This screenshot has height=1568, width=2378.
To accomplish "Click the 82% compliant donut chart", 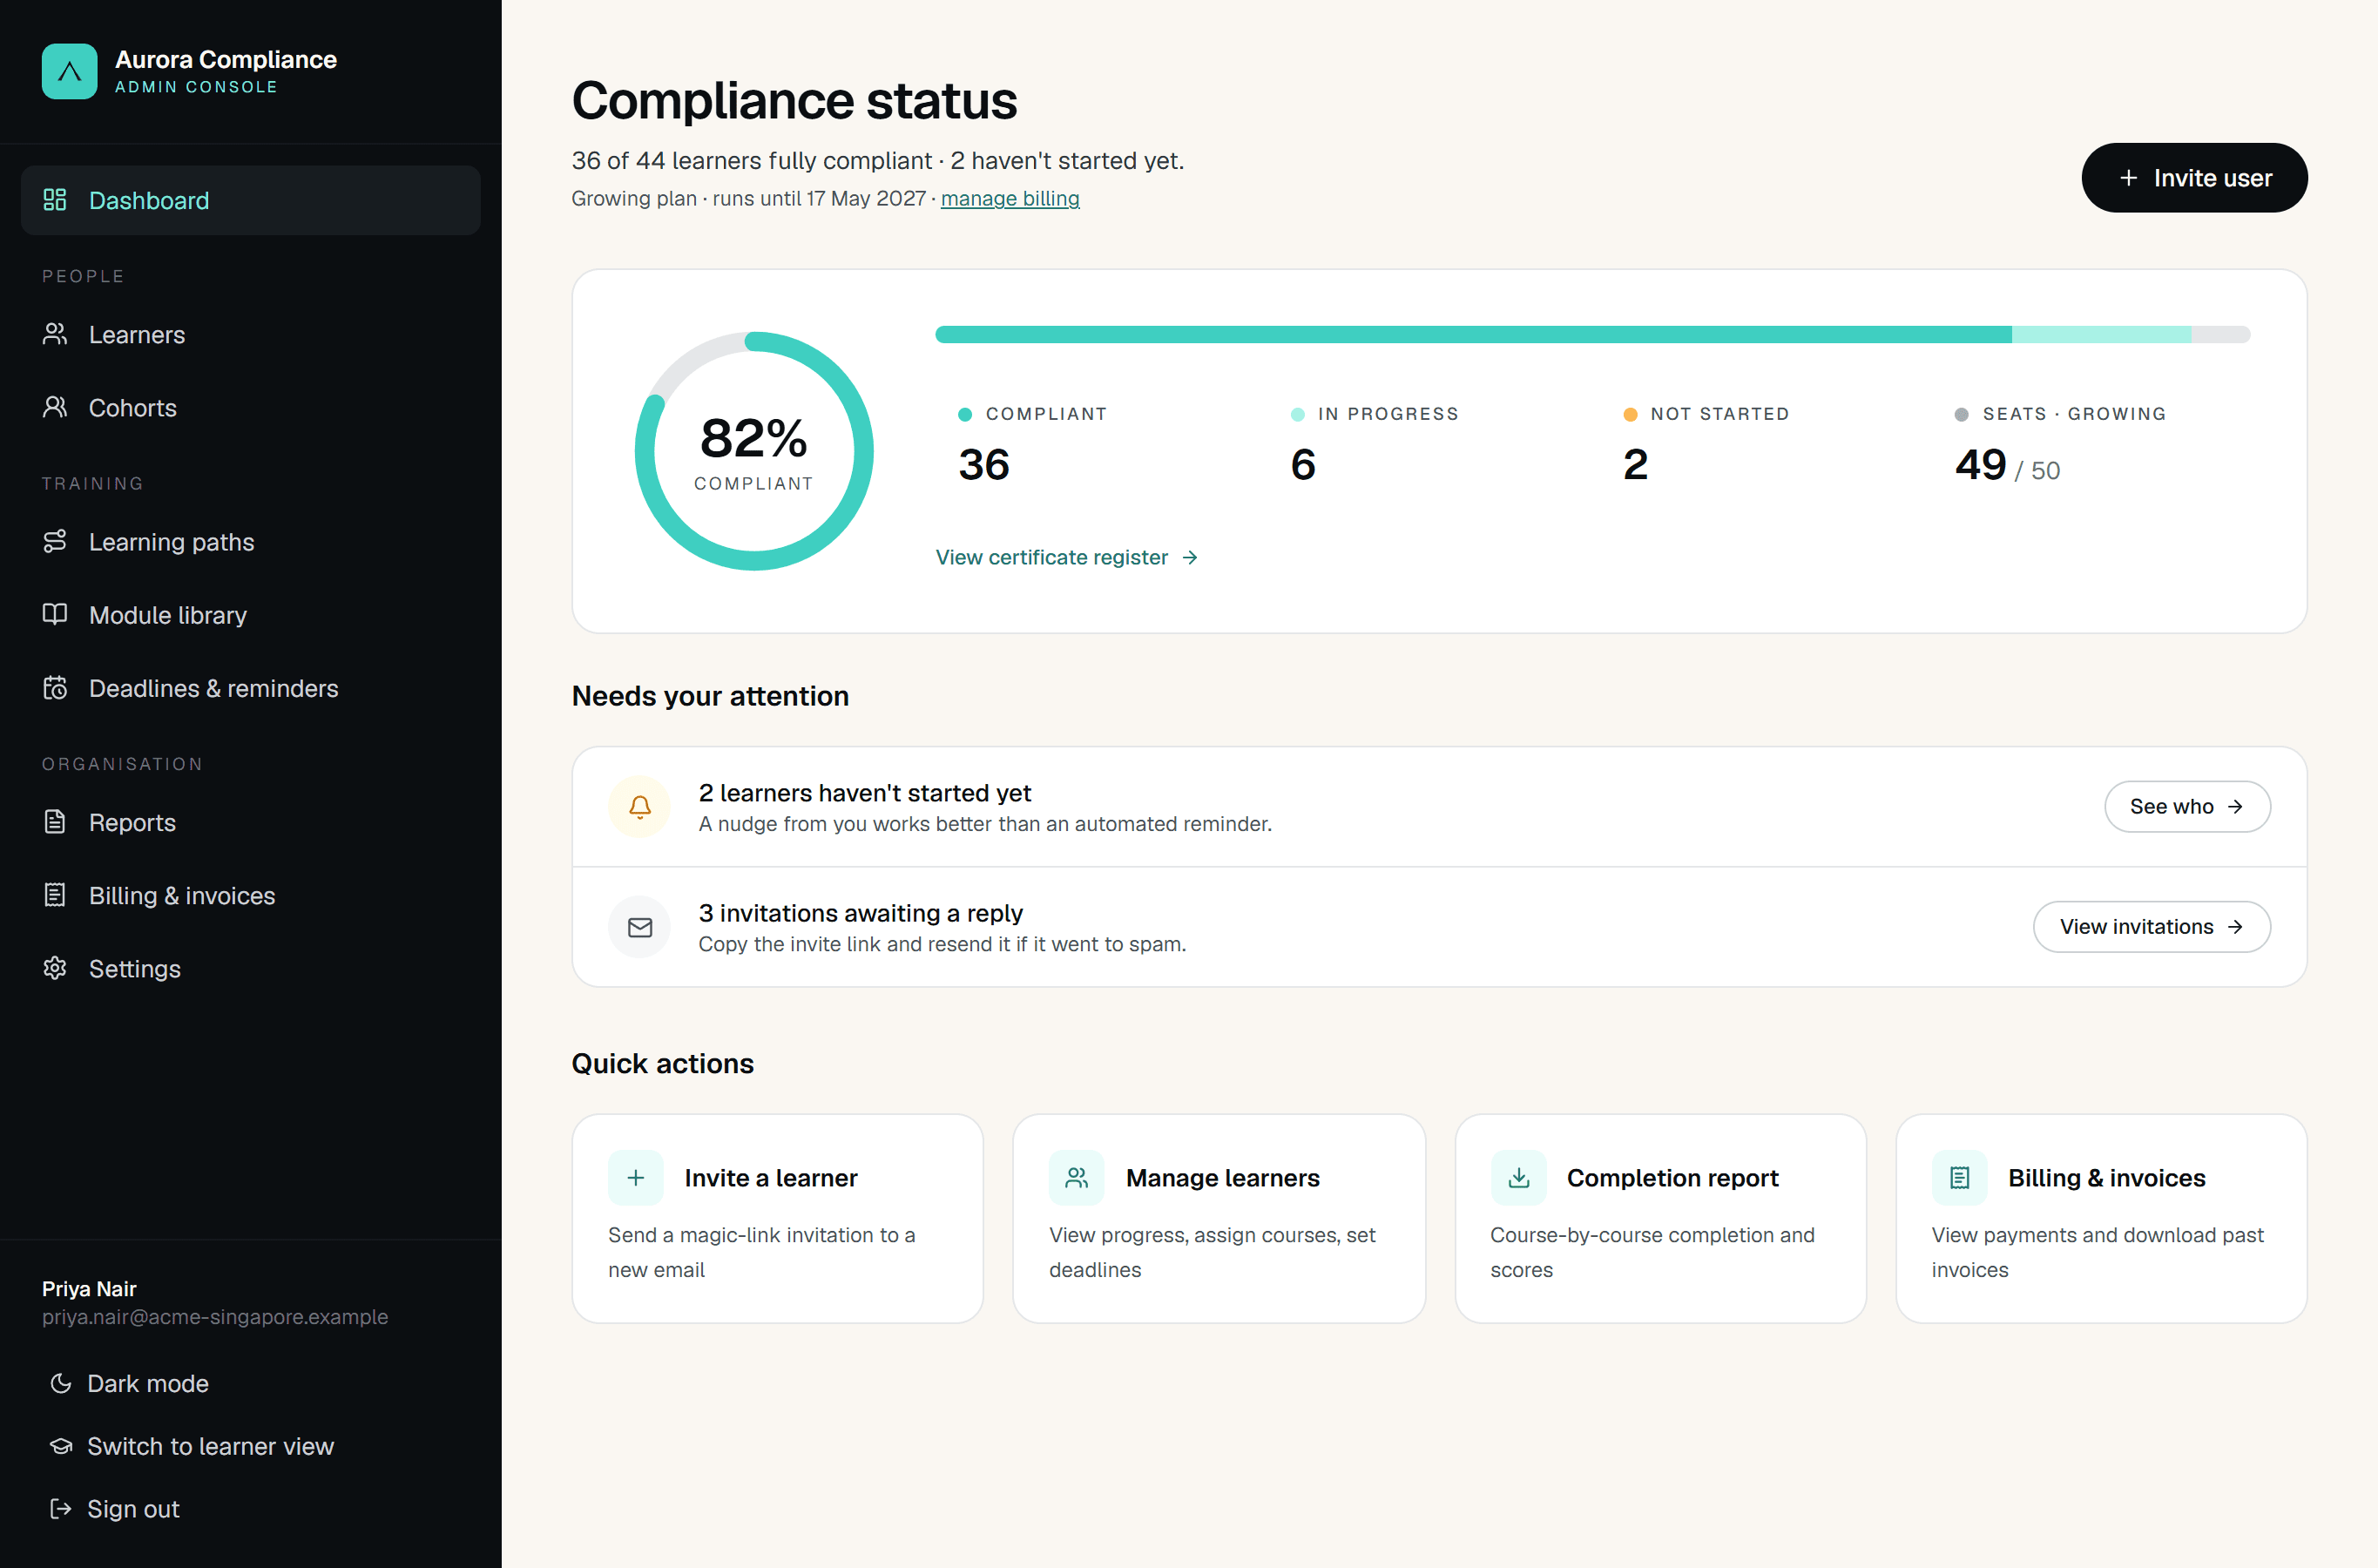I will click(754, 451).
